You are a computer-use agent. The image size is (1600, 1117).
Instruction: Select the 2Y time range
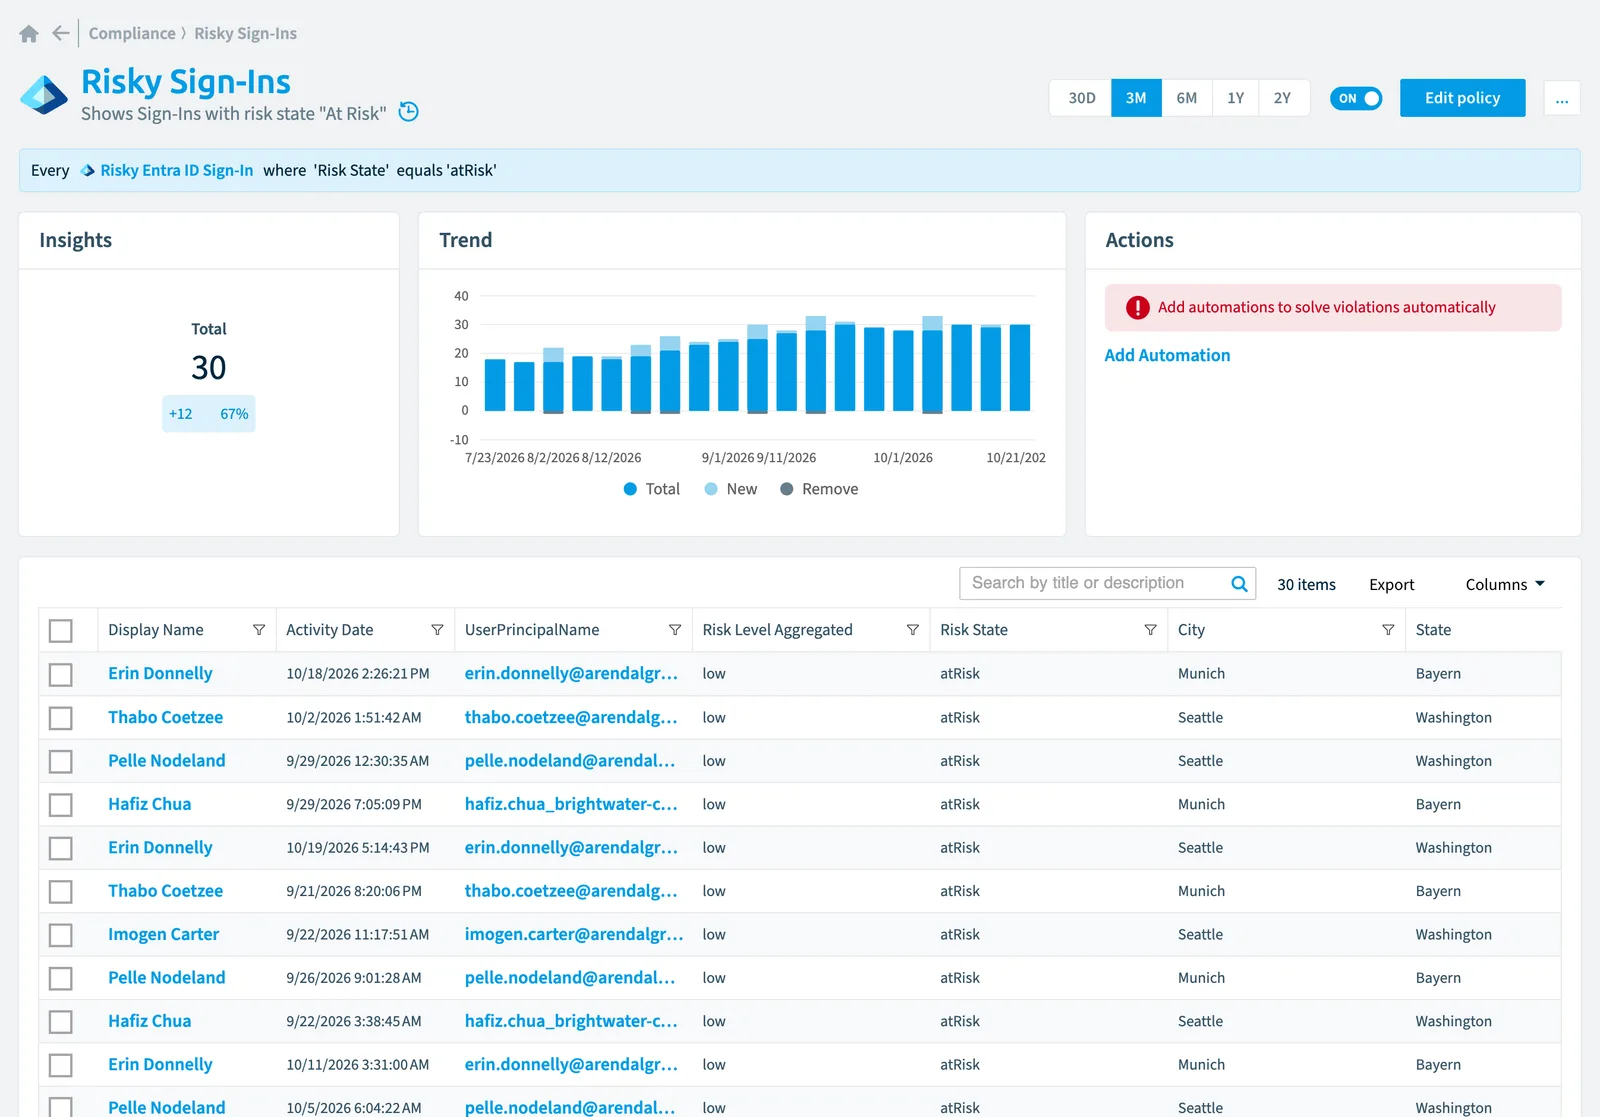[x=1283, y=98]
